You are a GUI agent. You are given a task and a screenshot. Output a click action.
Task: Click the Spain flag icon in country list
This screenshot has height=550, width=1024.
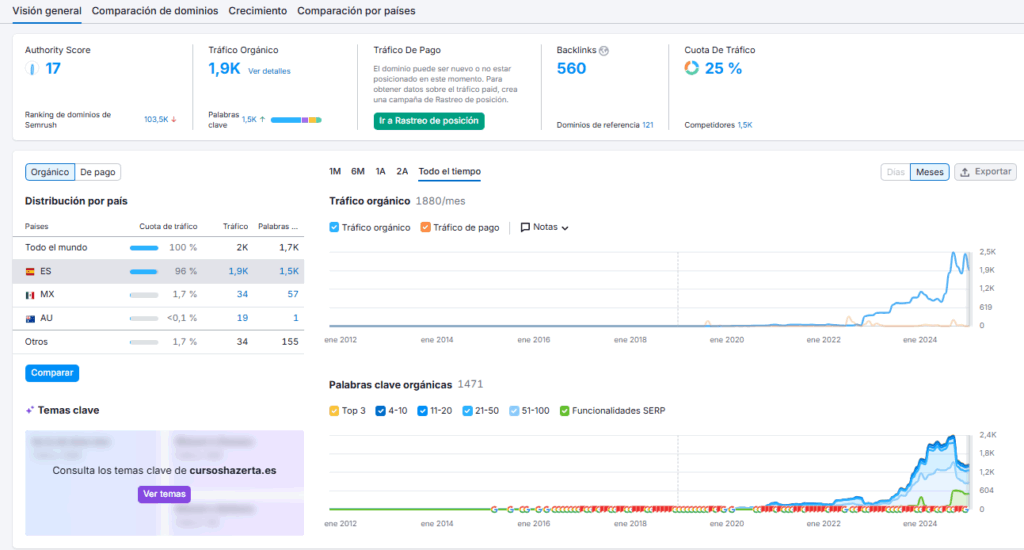point(30,271)
